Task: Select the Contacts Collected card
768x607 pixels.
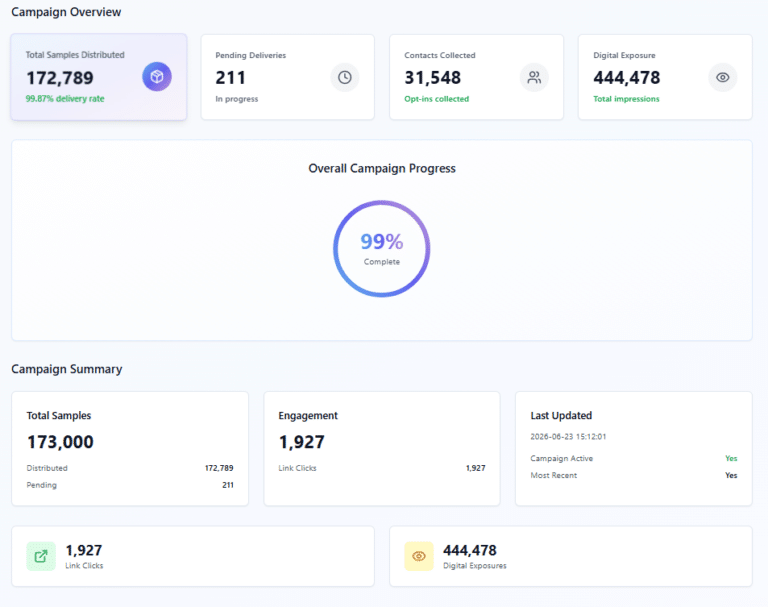Action: 477,77
